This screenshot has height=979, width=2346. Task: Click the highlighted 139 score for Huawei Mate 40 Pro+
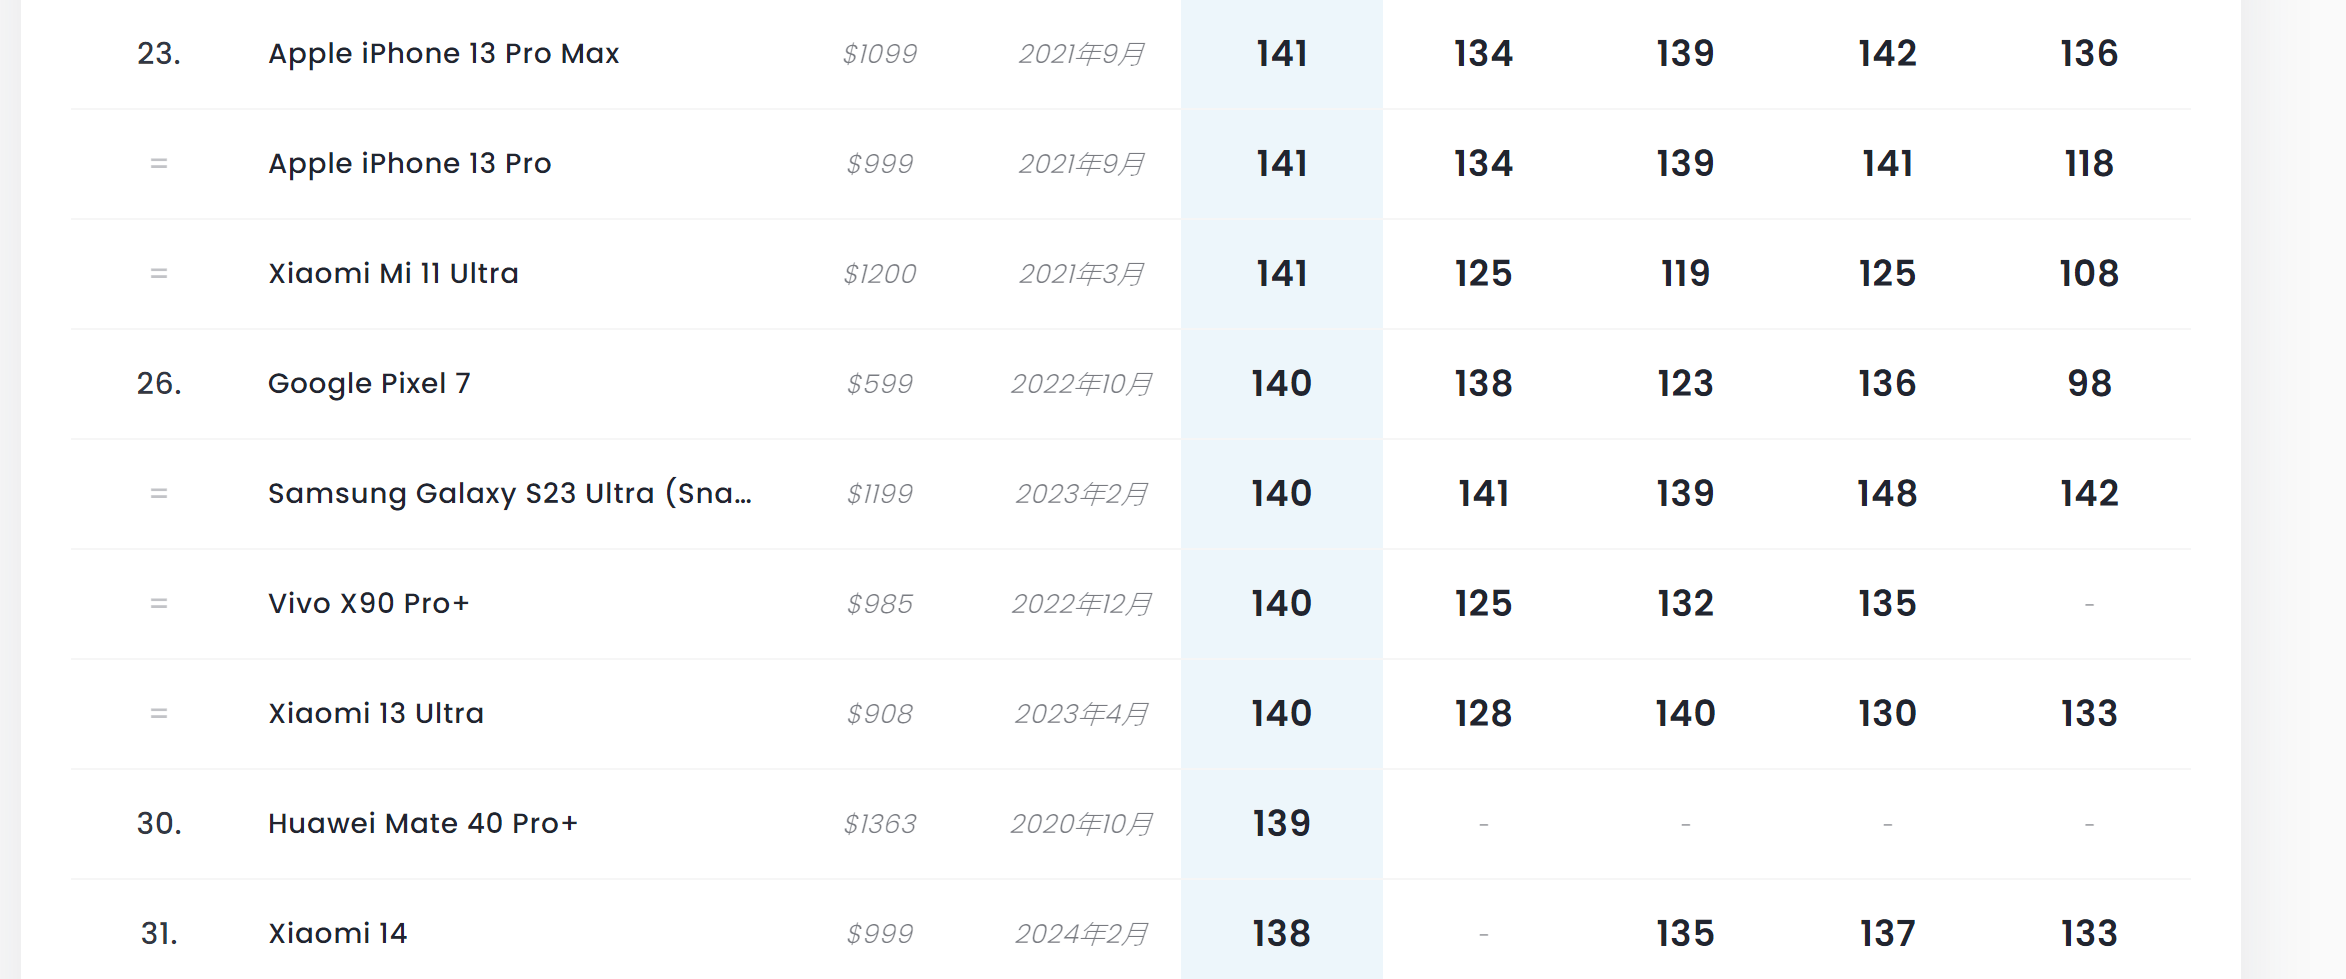(x=1282, y=823)
